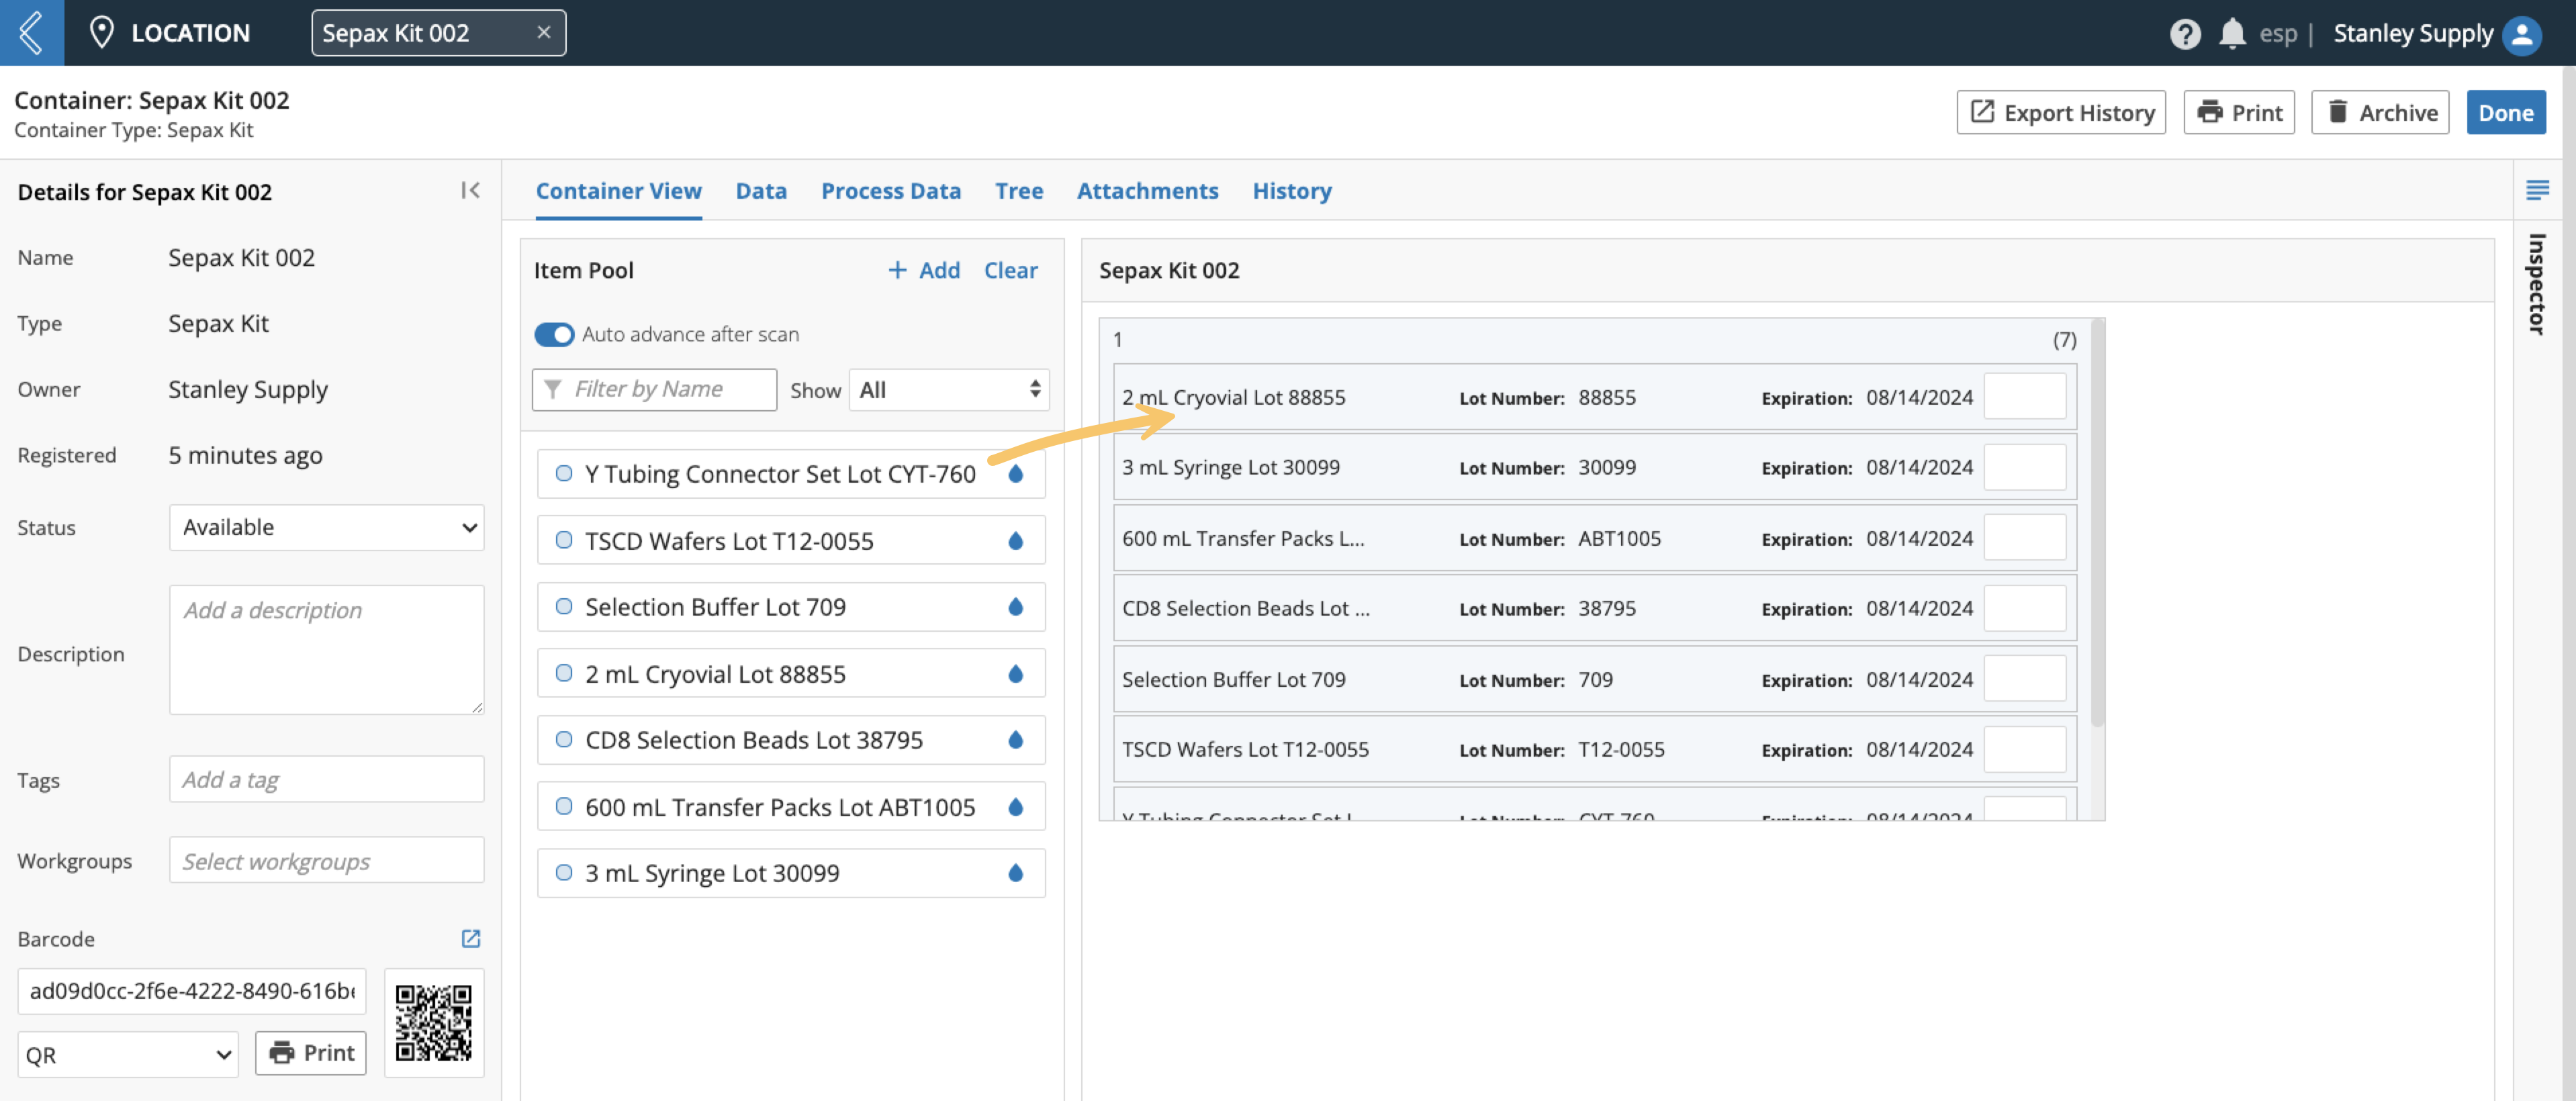The image size is (2576, 1101).
Task: Click Lot Number value ABT1005
Action: click(1619, 538)
